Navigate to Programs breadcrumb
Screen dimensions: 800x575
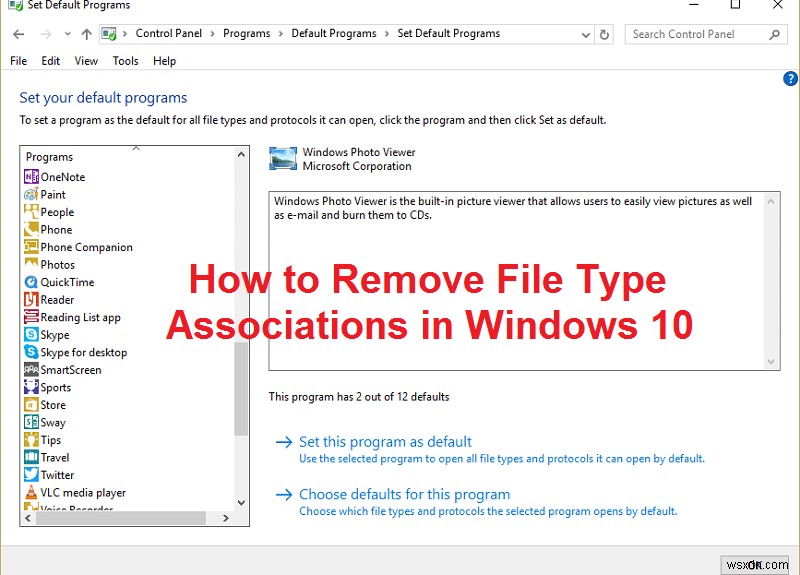tap(246, 34)
